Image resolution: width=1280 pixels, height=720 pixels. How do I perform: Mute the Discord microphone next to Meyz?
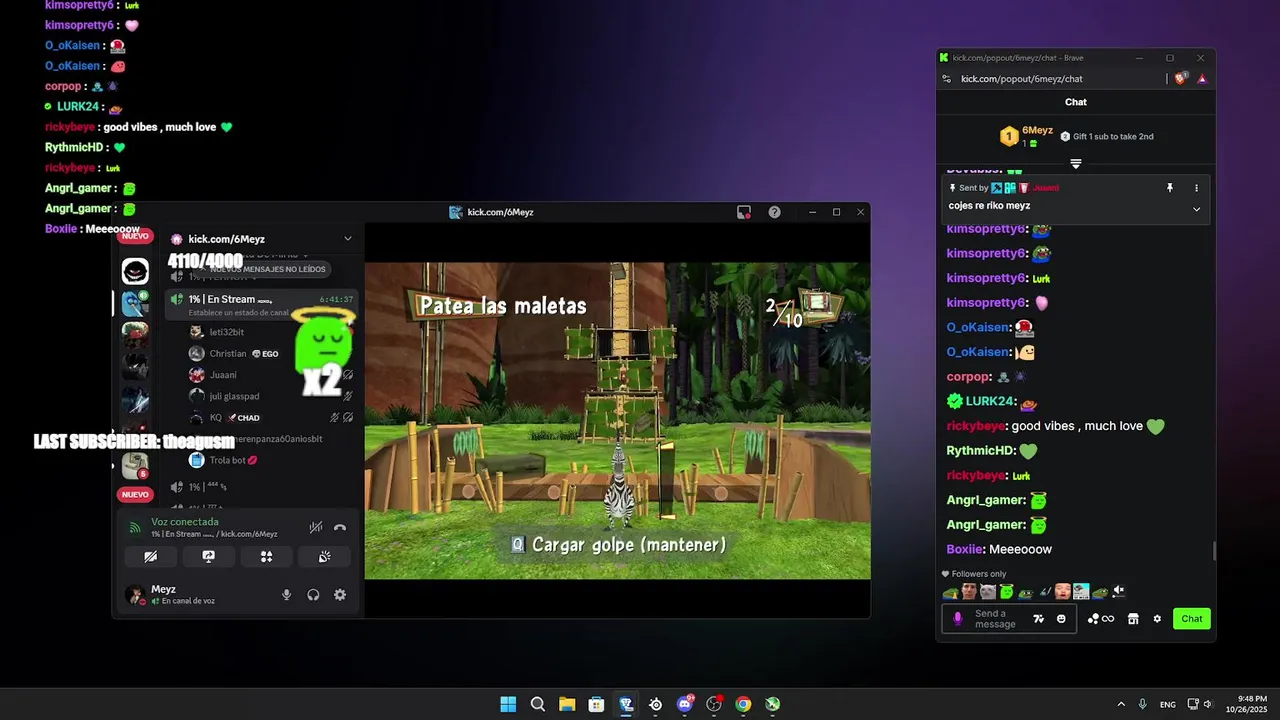click(x=286, y=595)
